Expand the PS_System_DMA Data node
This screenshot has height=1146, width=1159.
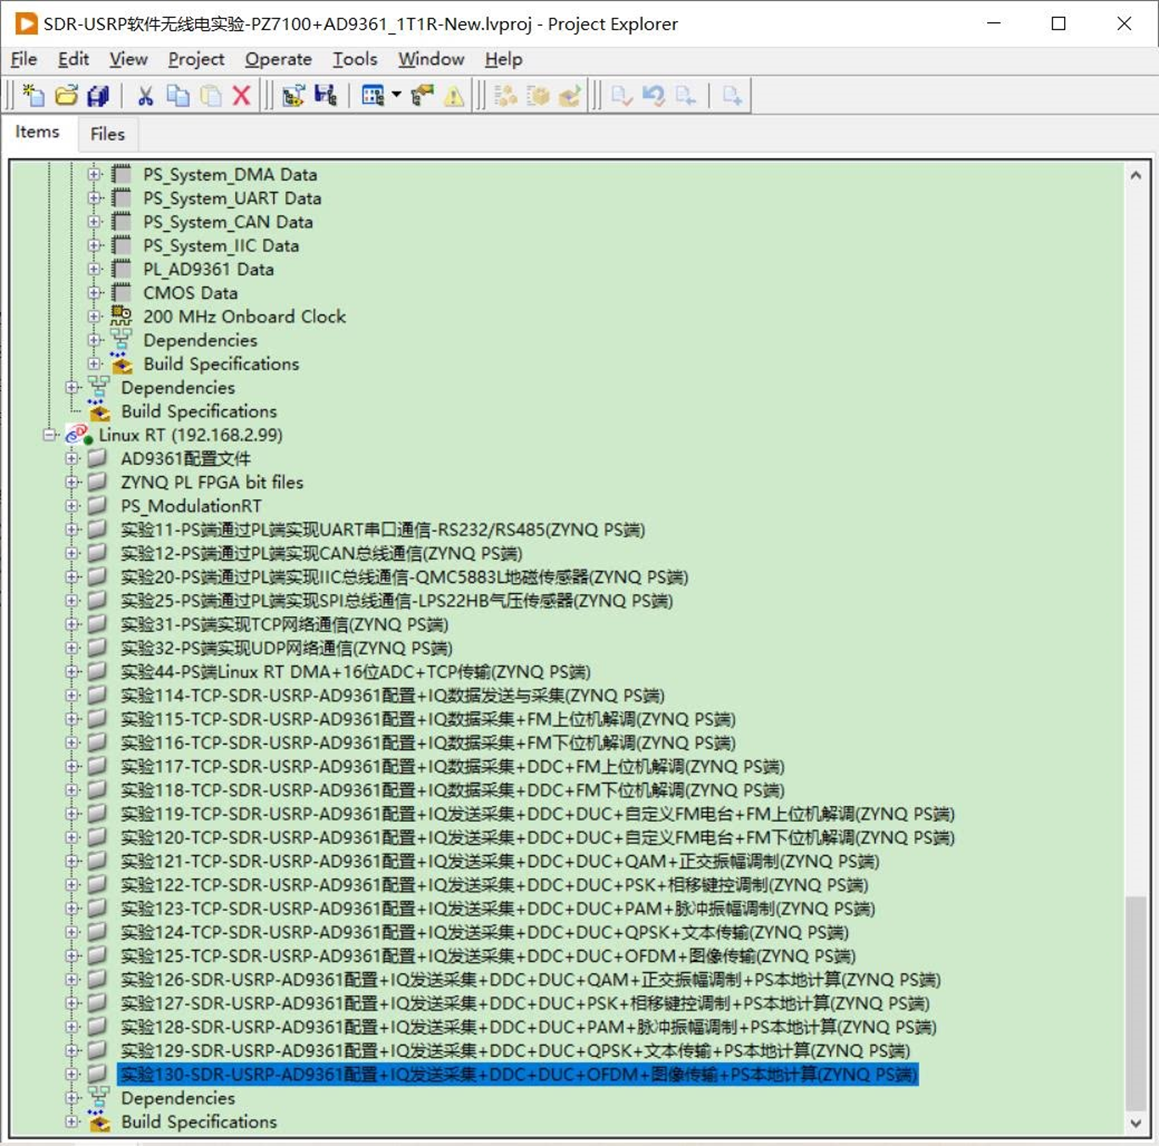[94, 174]
